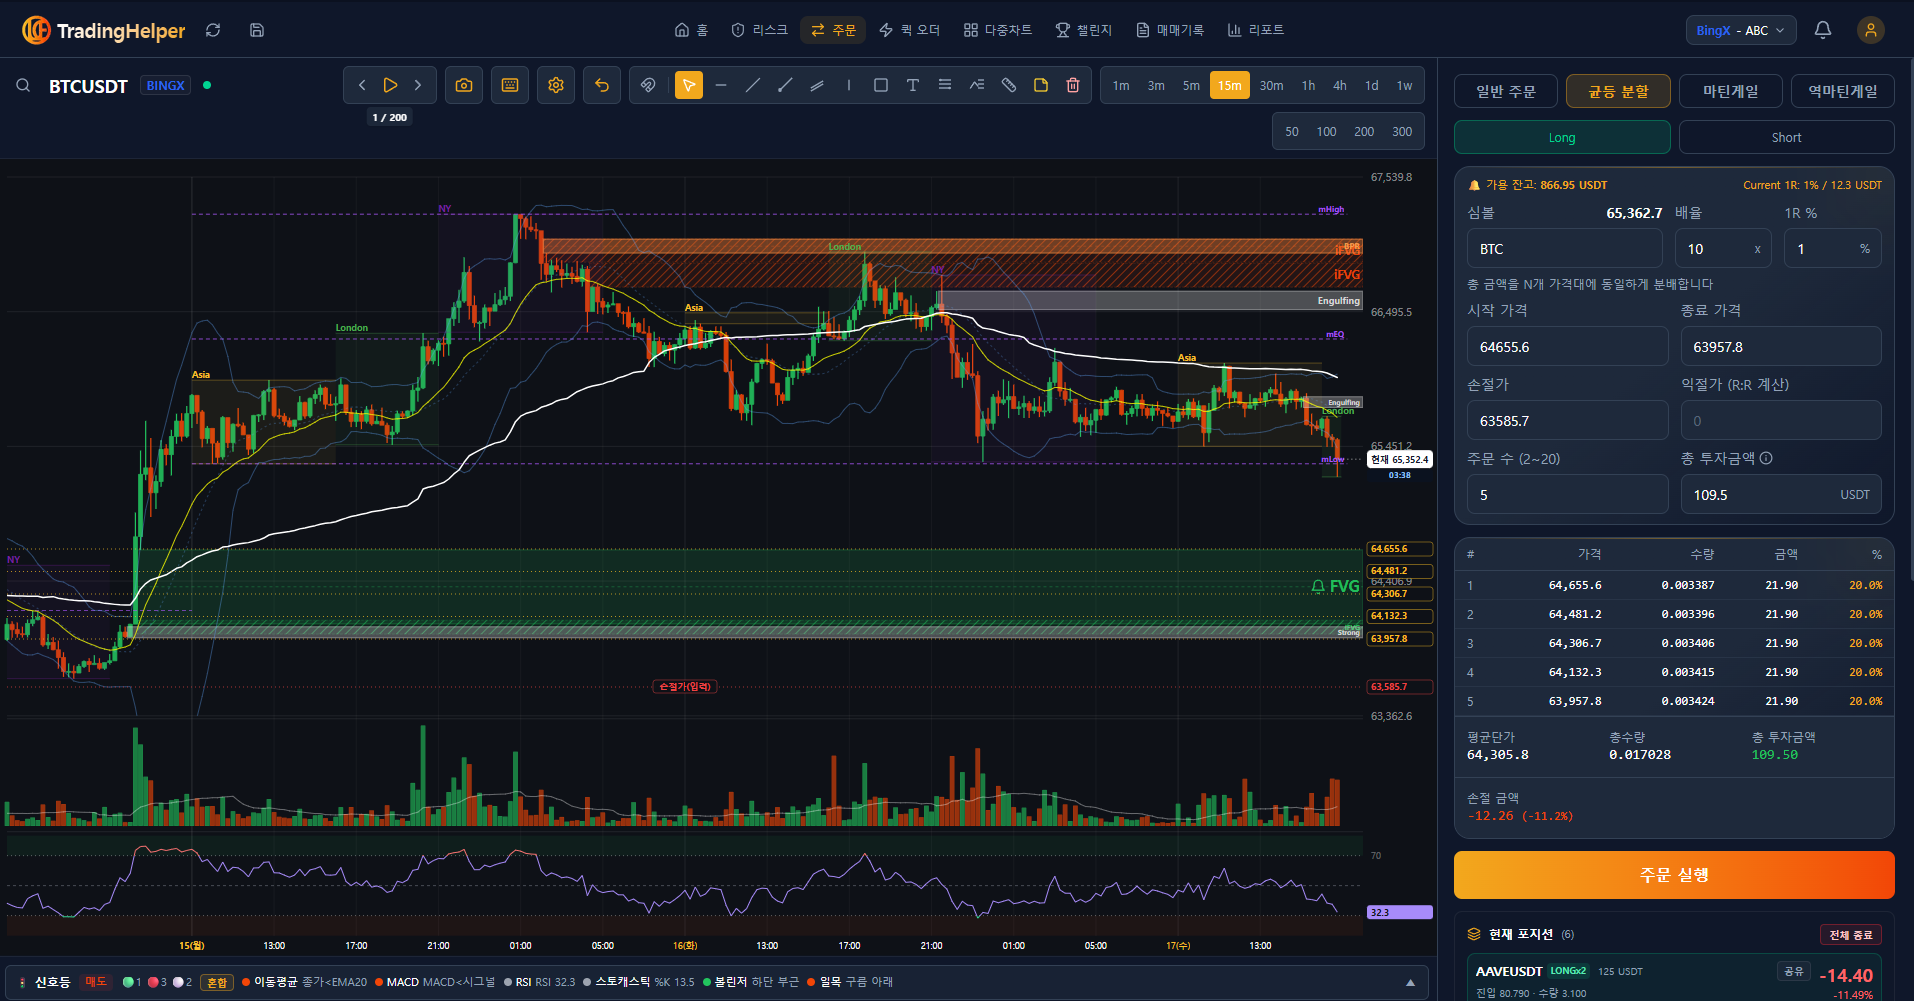The image size is (1914, 1001).
Task: Open the BingX - ABC account dropdown
Action: point(1741,30)
